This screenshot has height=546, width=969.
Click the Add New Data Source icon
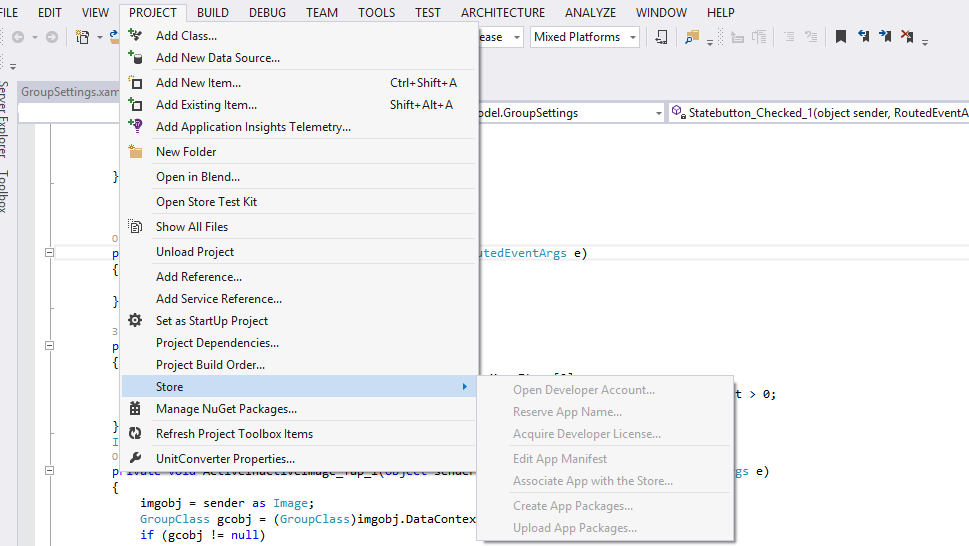click(x=136, y=58)
